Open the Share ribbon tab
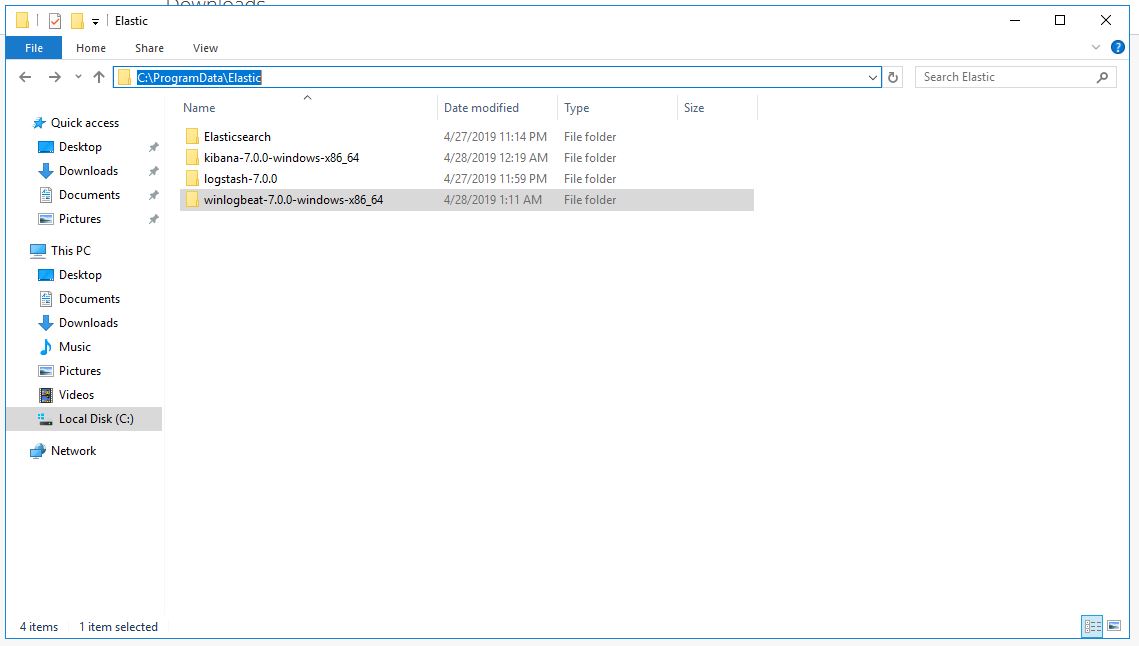This screenshot has width=1139, height=646. pyautogui.click(x=149, y=48)
